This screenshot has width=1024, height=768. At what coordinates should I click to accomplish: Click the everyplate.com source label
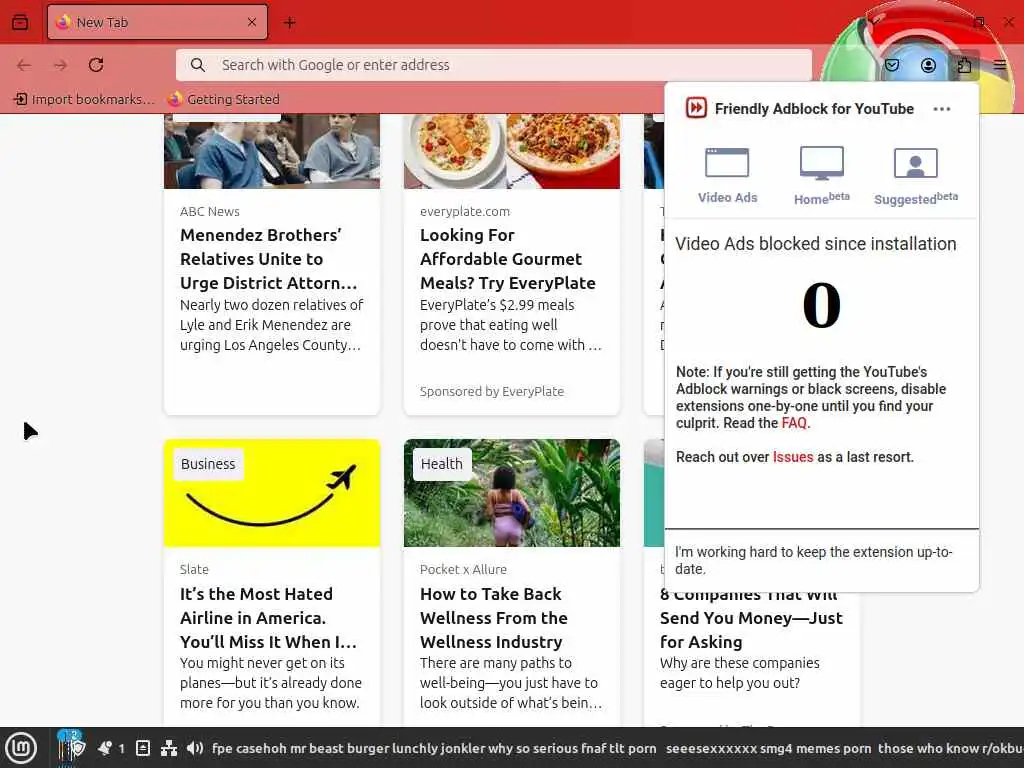pos(464,211)
